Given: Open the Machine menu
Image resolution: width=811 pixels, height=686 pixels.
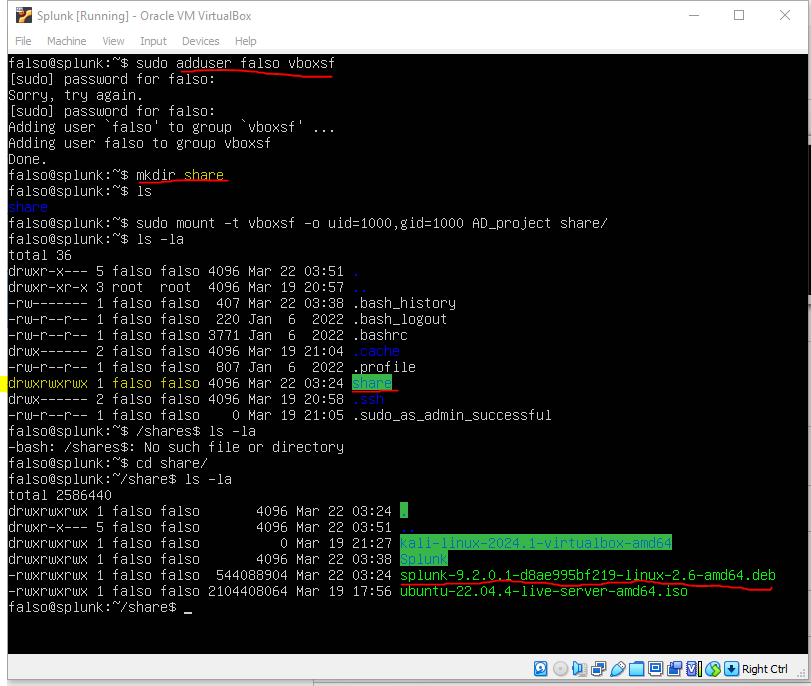Looking at the screenshot, I should pyautogui.click(x=67, y=41).
